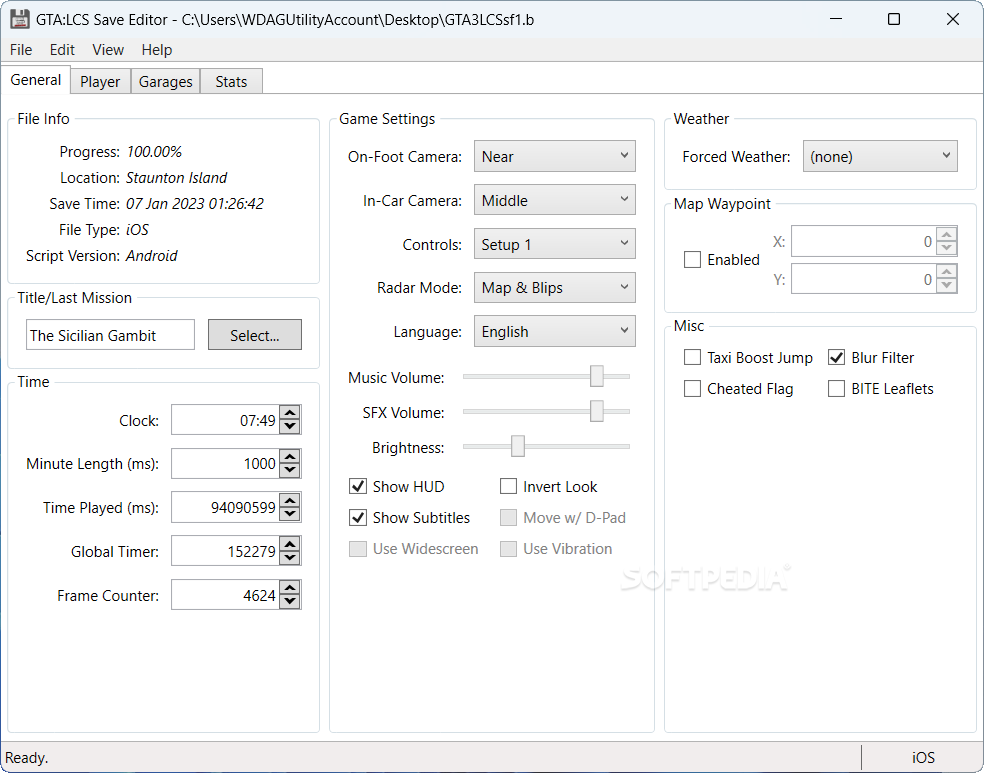This screenshot has width=984, height=773.
Task: Disable the Blur Filter checkbox
Action: 837,358
